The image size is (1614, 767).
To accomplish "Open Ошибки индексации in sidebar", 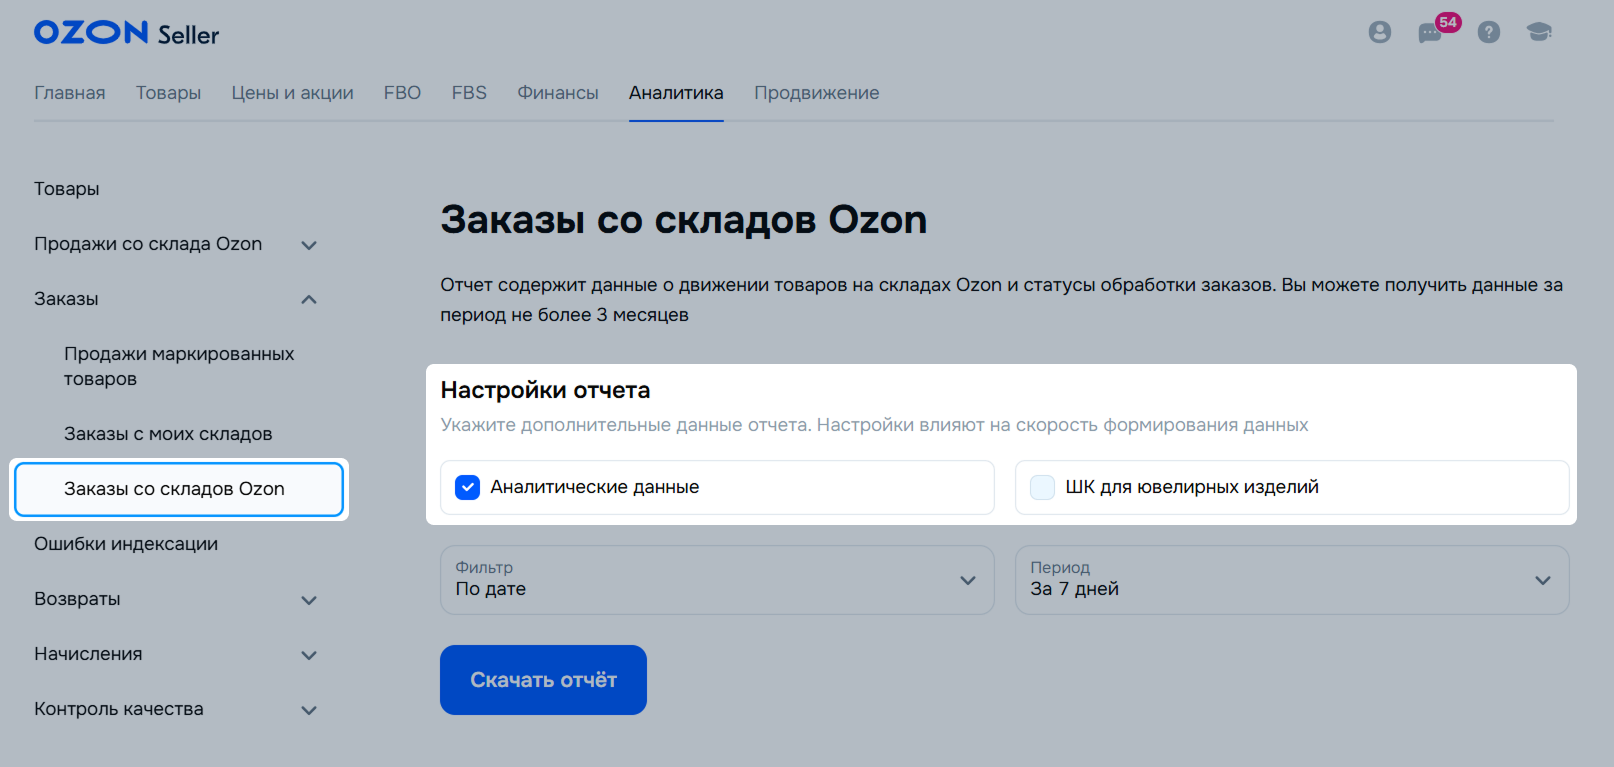I will coord(126,544).
